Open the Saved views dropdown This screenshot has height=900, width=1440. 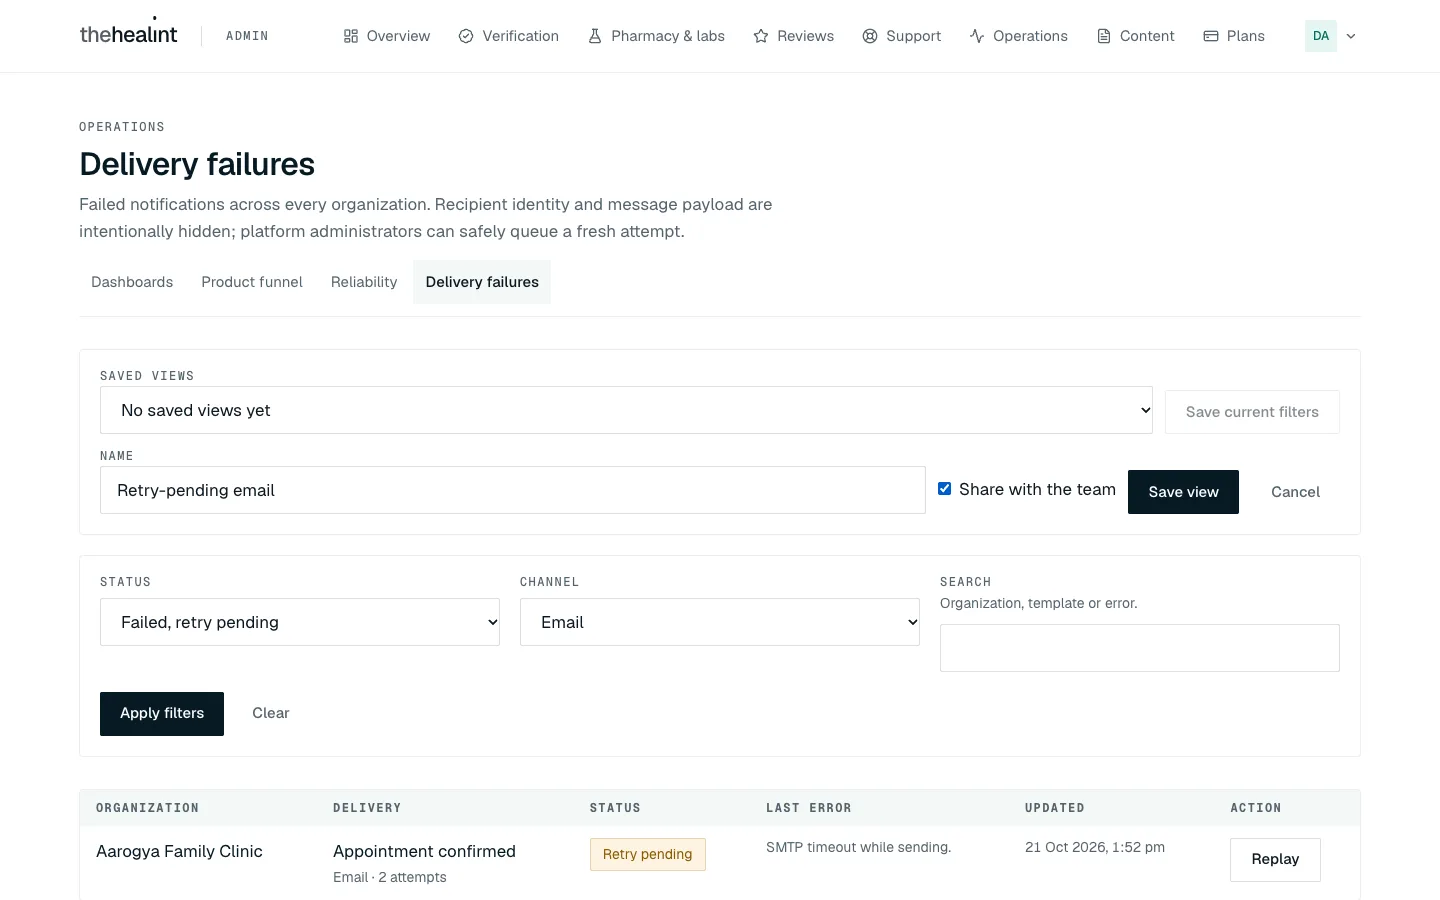click(x=626, y=410)
